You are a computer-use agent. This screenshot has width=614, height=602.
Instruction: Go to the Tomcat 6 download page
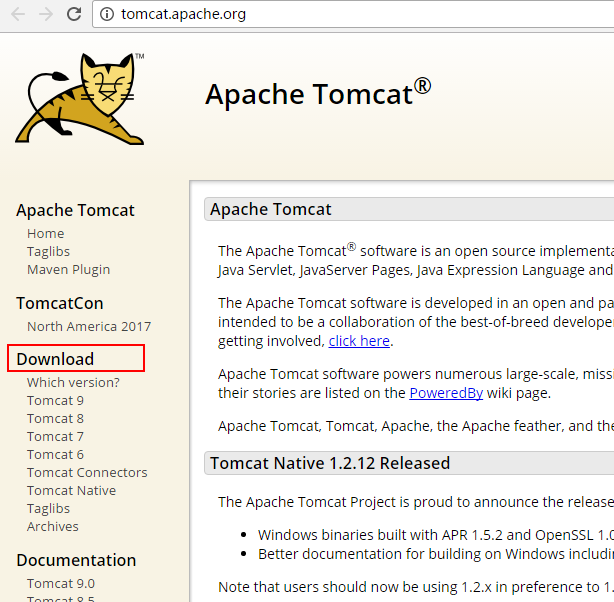tap(55, 454)
